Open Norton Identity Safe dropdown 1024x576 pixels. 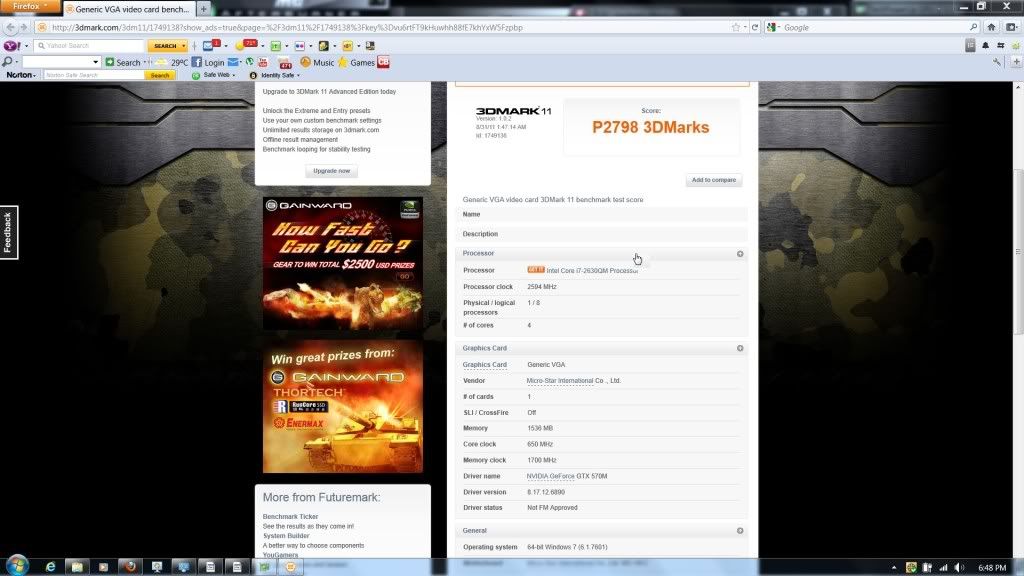coord(275,75)
